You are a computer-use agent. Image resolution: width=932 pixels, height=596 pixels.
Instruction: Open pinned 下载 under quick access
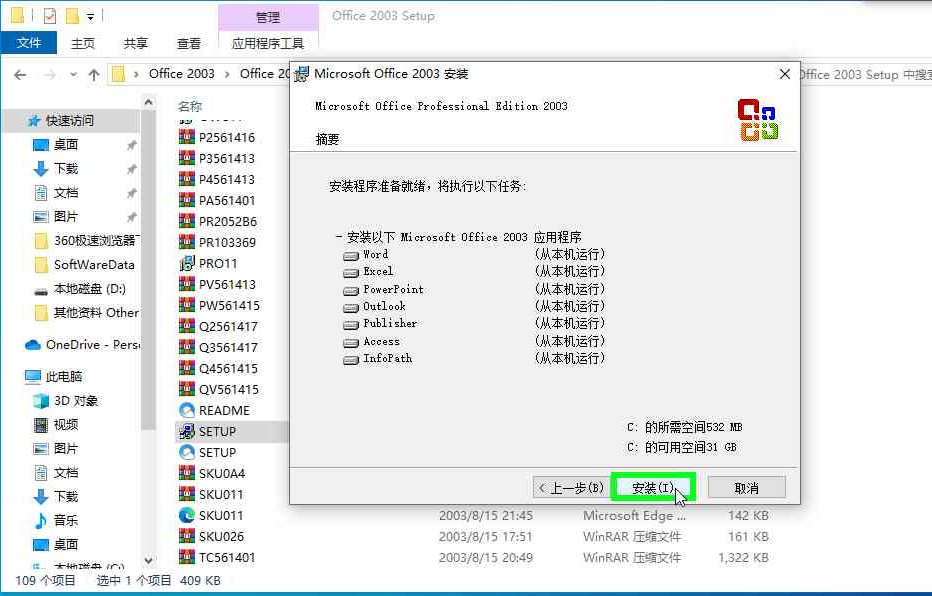[66, 169]
